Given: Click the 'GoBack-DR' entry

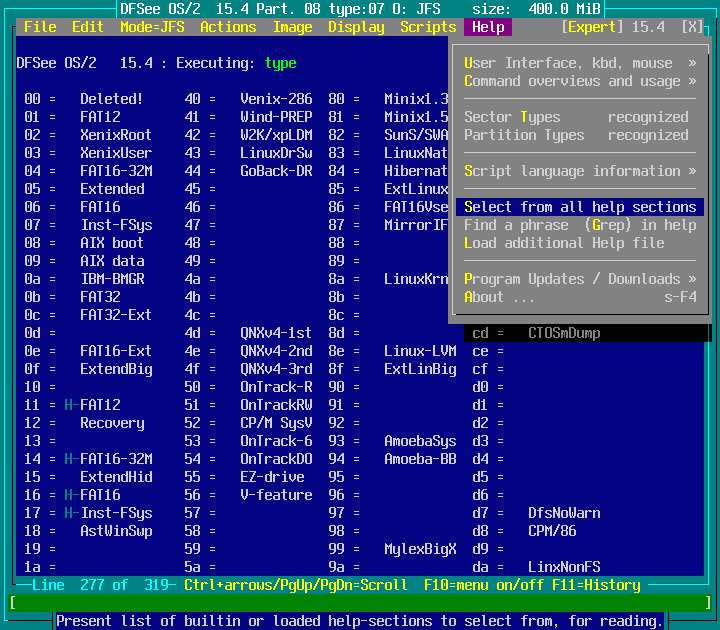Looking at the screenshot, I should click(x=276, y=171).
